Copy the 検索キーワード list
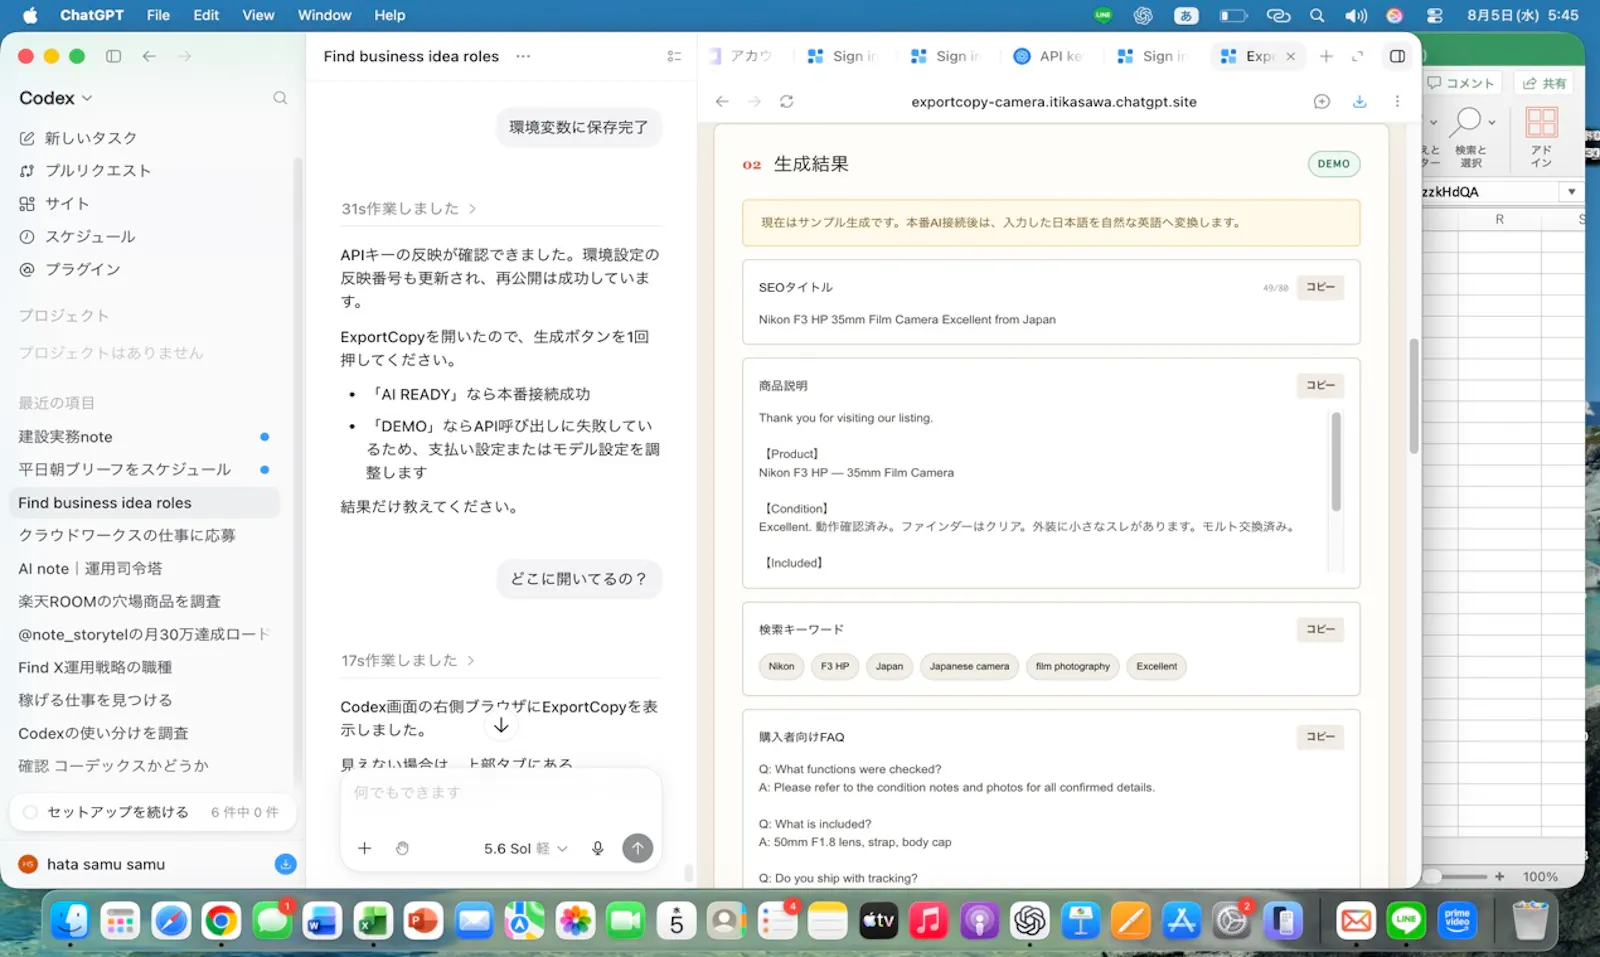The width and height of the screenshot is (1600, 957). pyautogui.click(x=1320, y=629)
